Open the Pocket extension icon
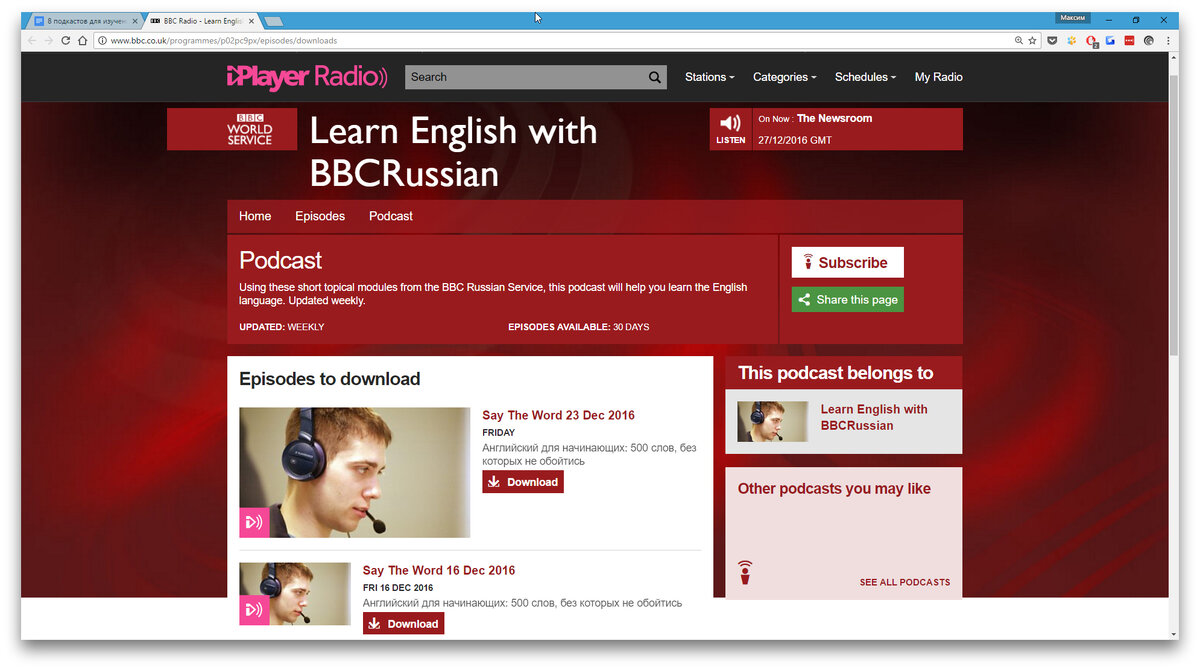 [x=1052, y=41]
